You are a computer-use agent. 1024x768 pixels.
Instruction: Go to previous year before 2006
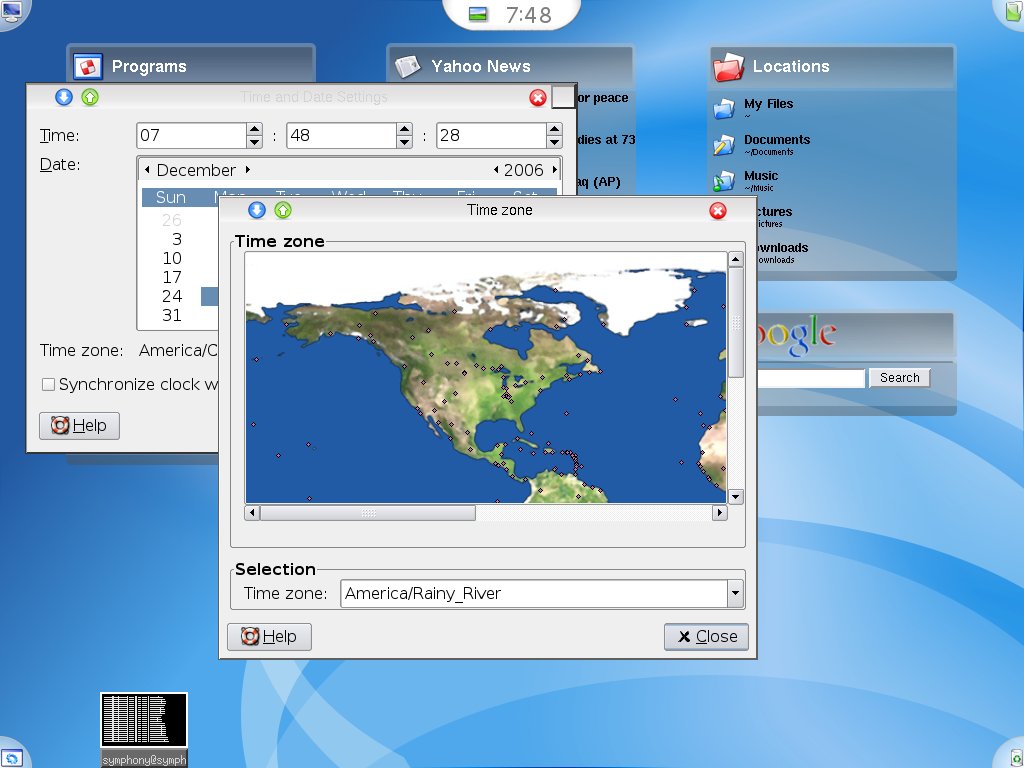[x=496, y=170]
